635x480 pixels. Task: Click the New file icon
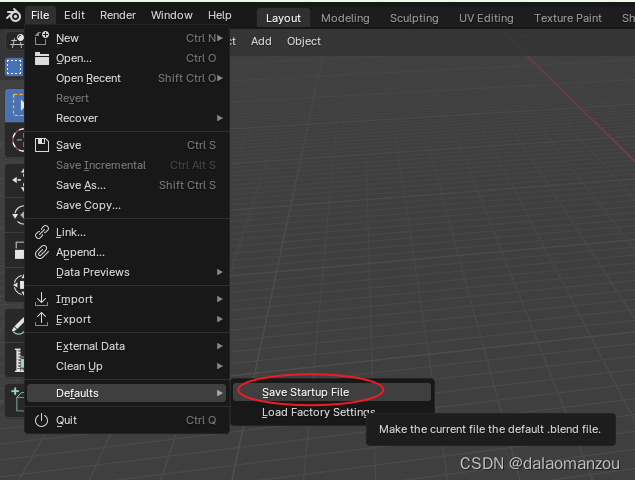click(x=41, y=38)
